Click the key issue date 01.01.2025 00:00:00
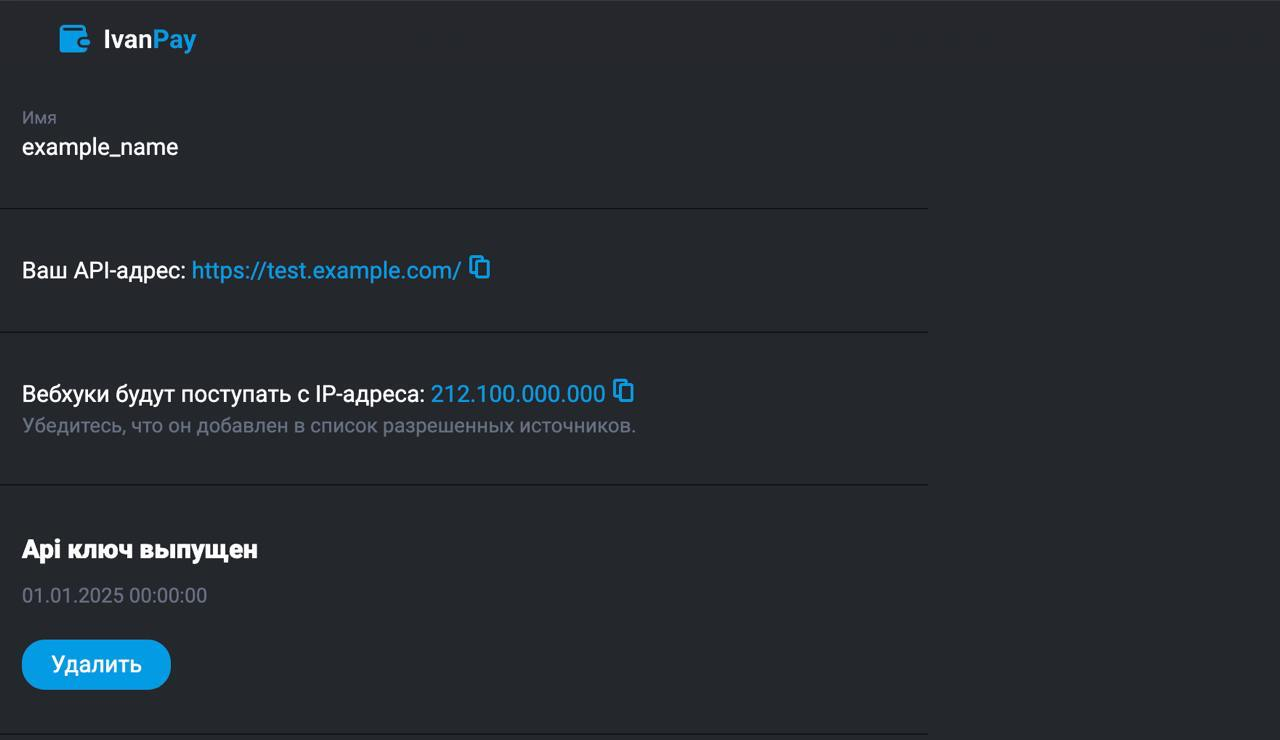The image size is (1280, 740). tap(114, 596)
